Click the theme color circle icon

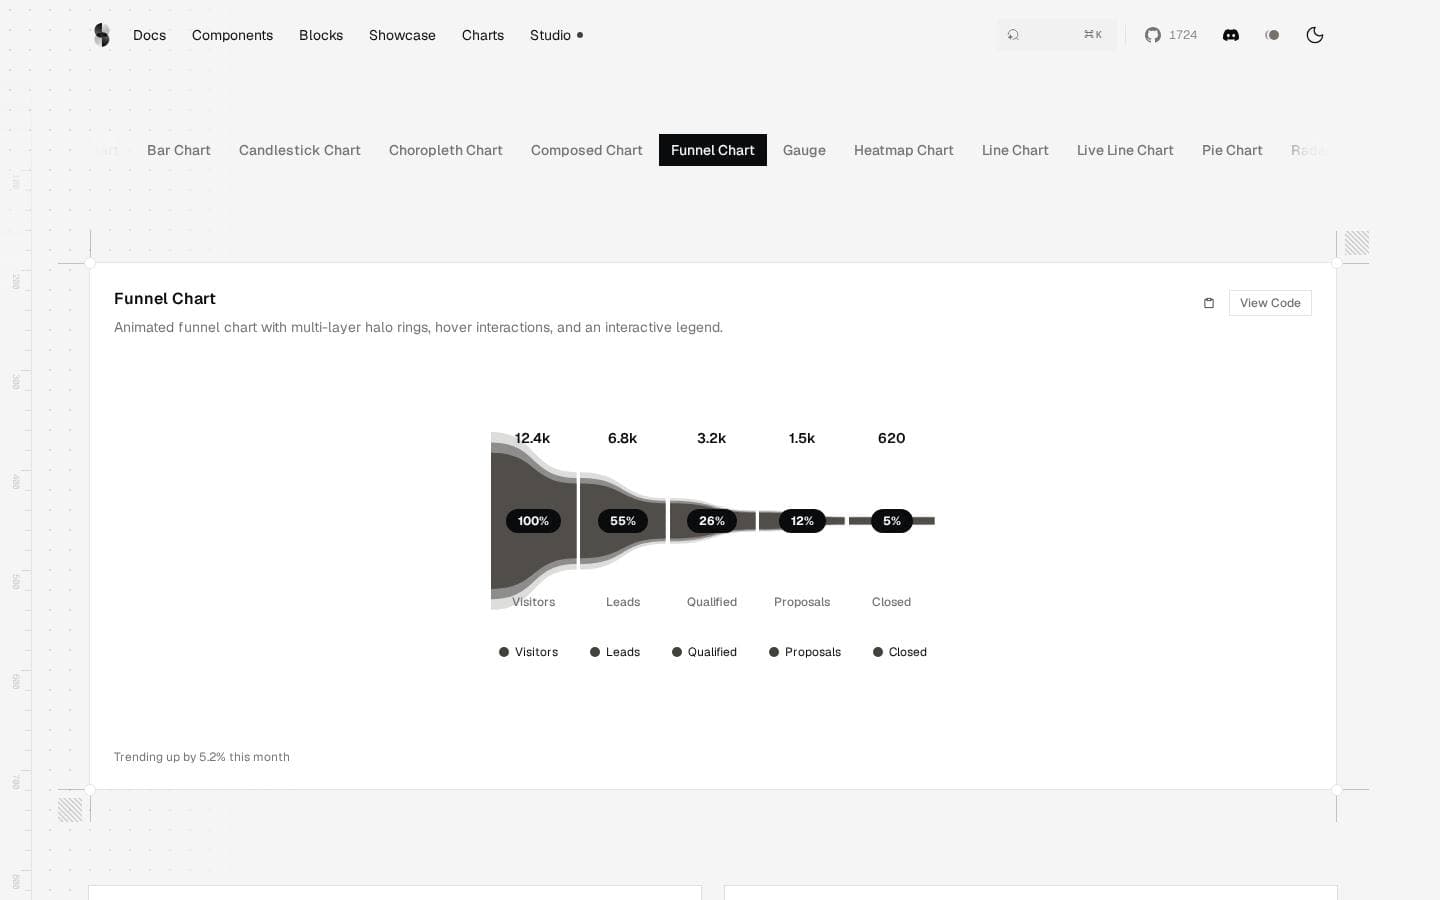1272,35
